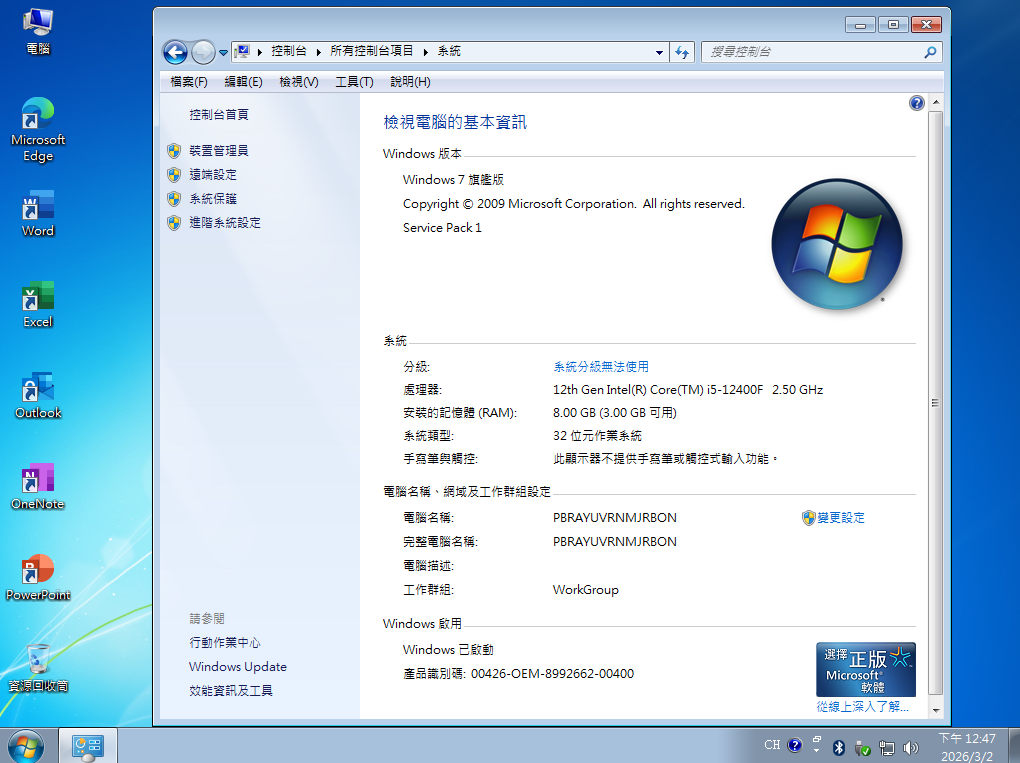Click the refresh button beside address bar
This screenshot has height=763, width=1020.
tap(683, 52)
